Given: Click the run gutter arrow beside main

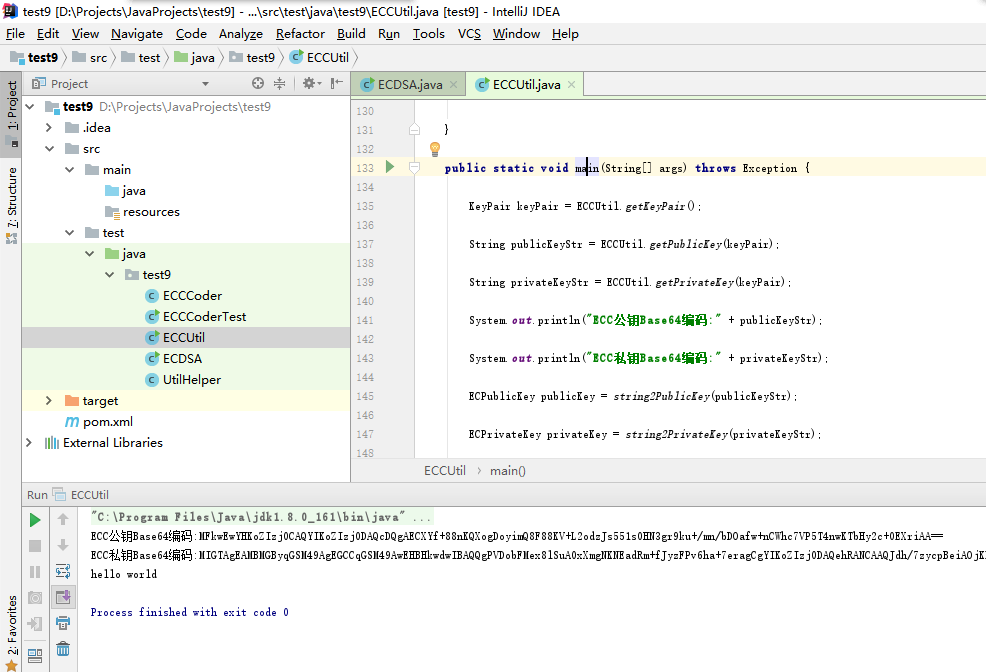Looking at the screenshot, I should pos(390,167).
